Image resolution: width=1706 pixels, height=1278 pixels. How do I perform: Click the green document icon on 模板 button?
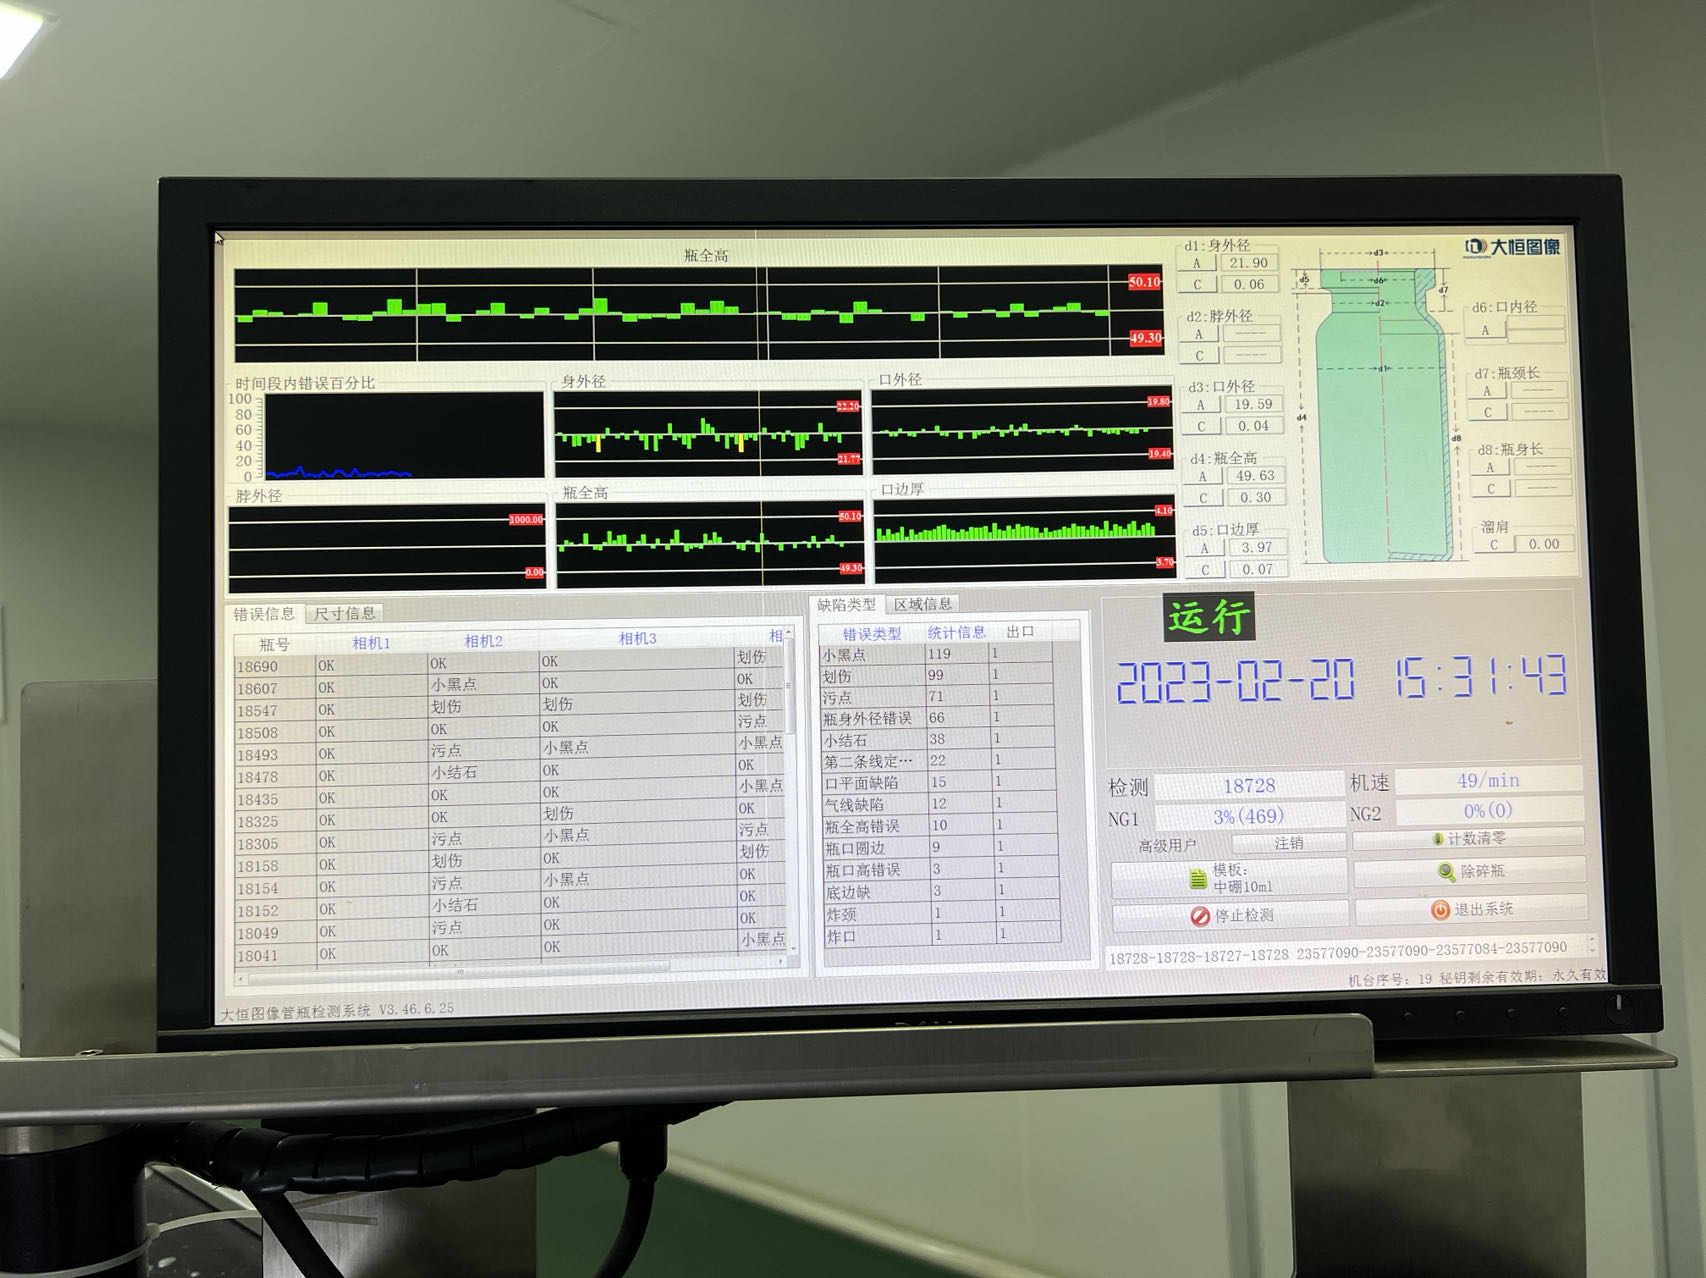click(1198, 879)
